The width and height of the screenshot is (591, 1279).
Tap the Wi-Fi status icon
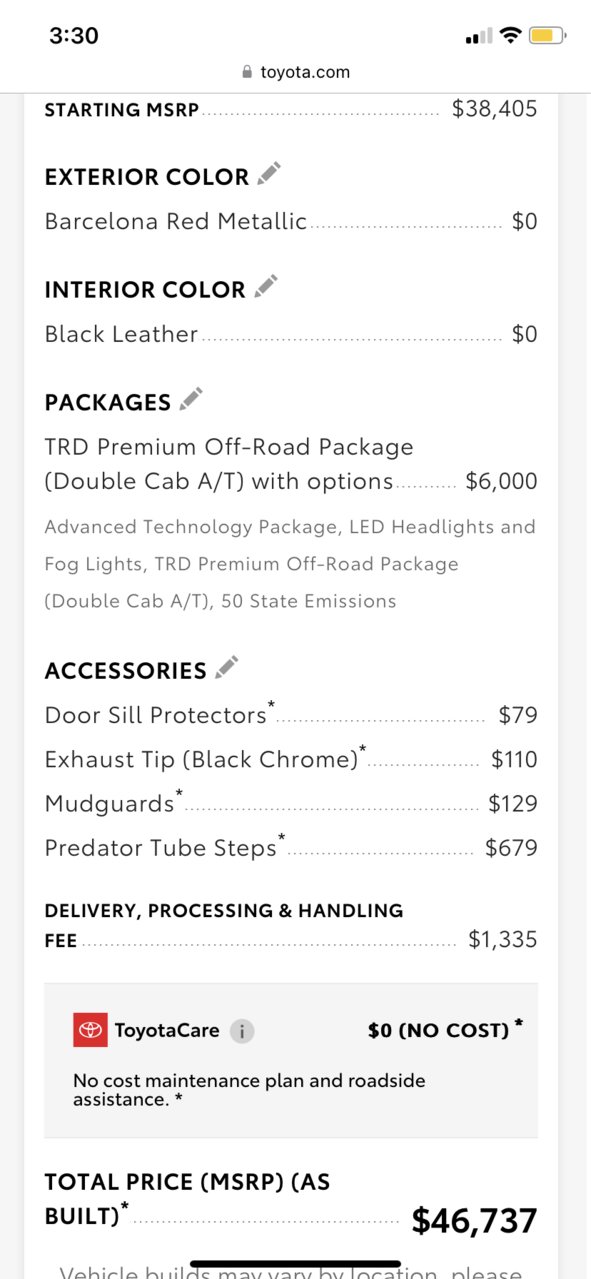pos(511,36)
